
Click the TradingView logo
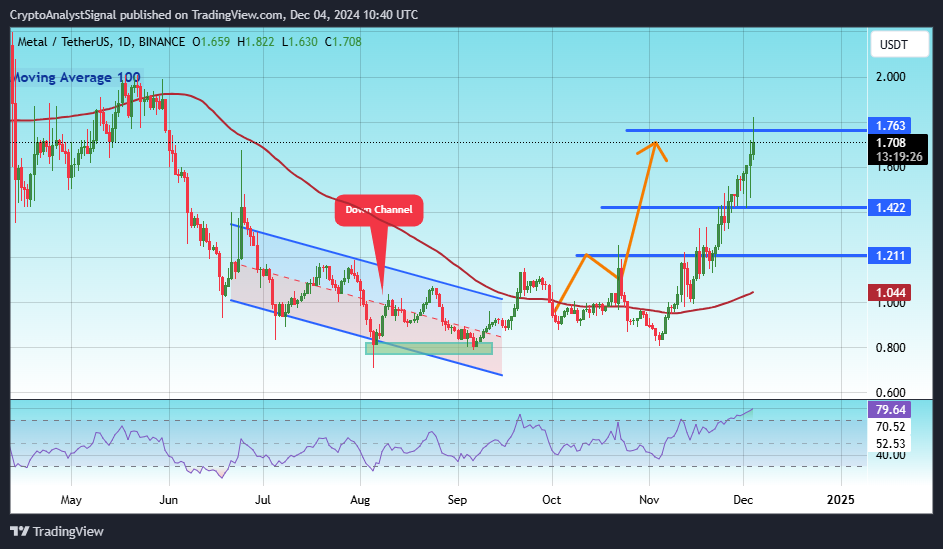click(x=57, y=532)
